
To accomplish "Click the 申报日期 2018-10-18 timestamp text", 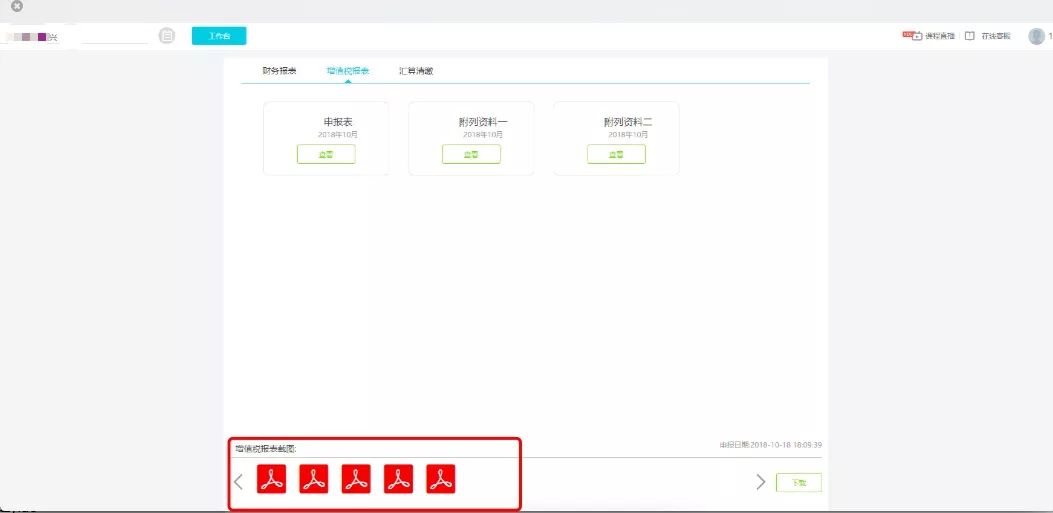I will click(771, 445).
